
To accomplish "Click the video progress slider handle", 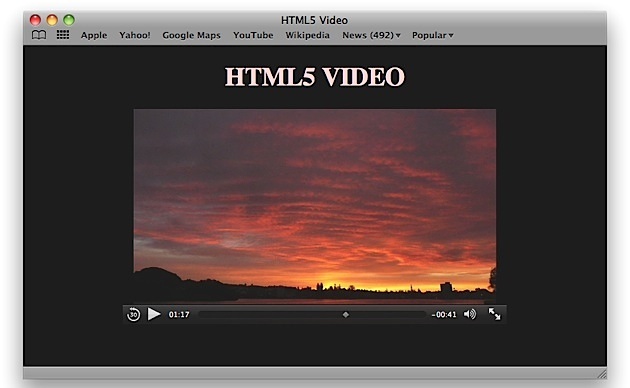I will (x=346, y=314).
